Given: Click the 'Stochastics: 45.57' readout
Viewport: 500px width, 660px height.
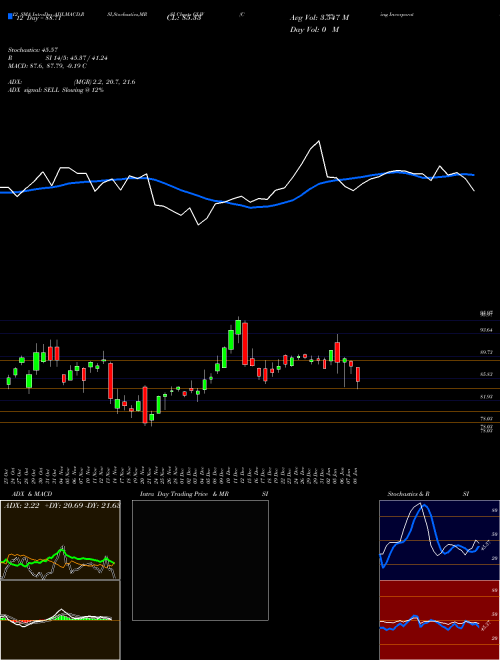Looking at the screenshot, I should click(32, 50).
